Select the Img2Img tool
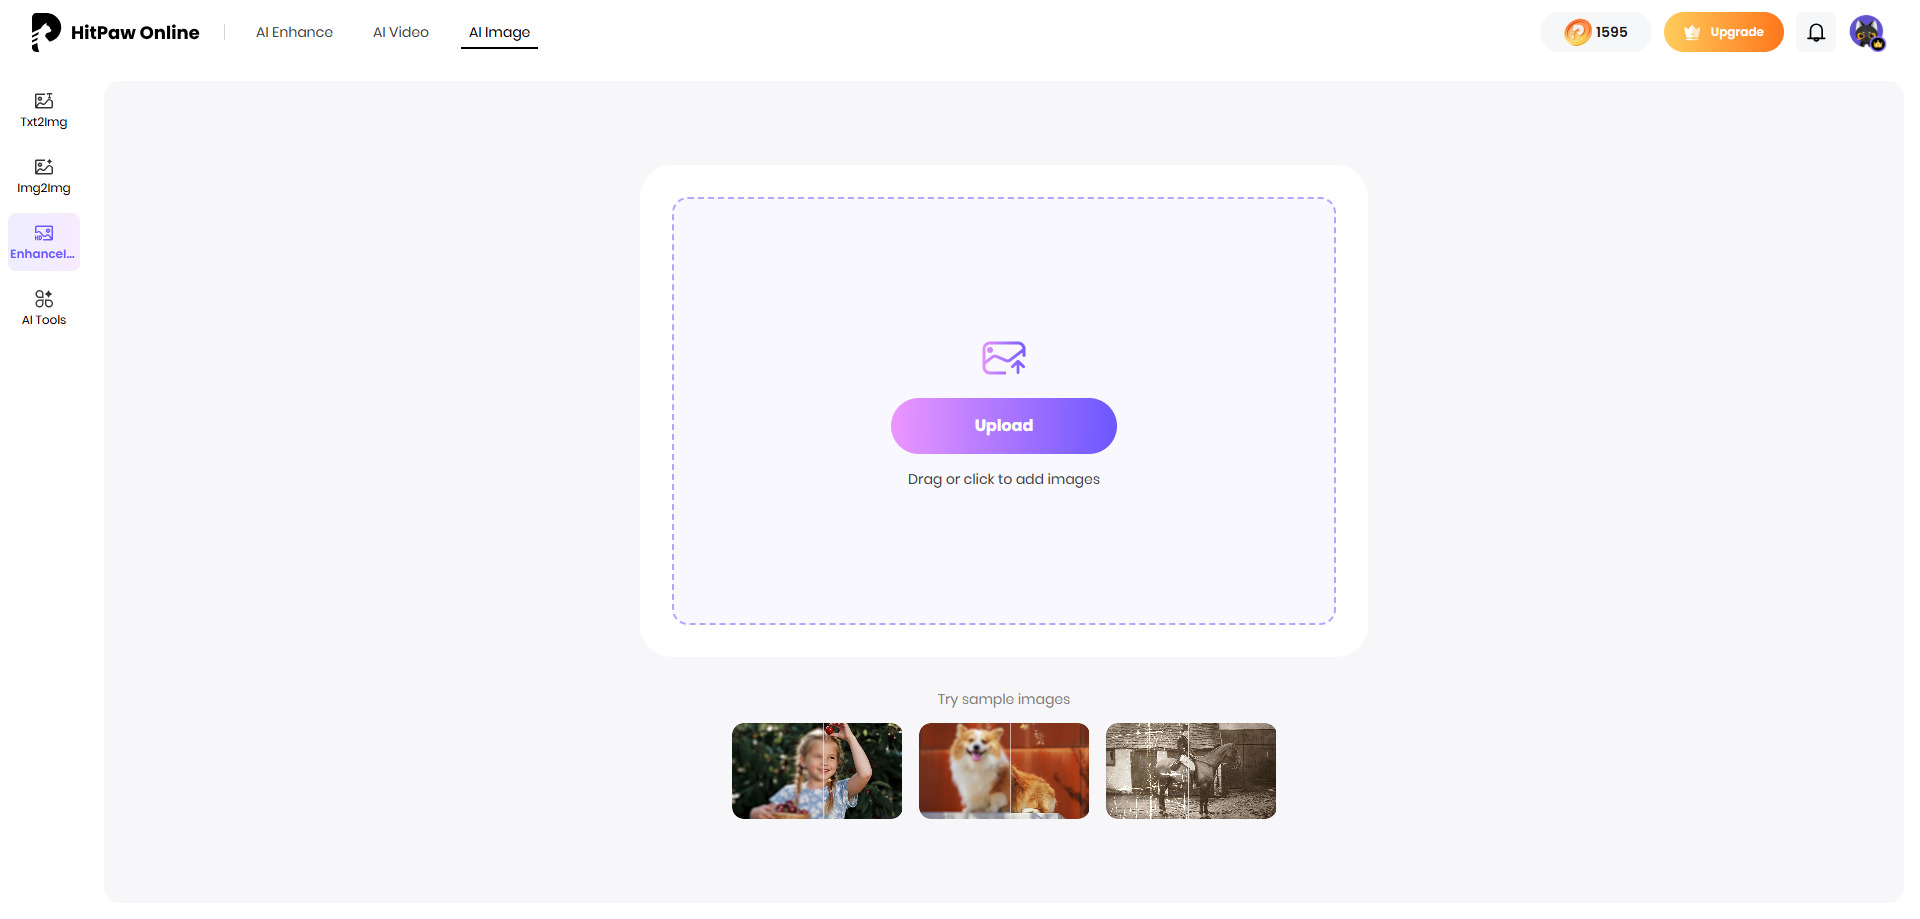The height and width of the screenshot is (919, 1920). click(x=43, y=175)
